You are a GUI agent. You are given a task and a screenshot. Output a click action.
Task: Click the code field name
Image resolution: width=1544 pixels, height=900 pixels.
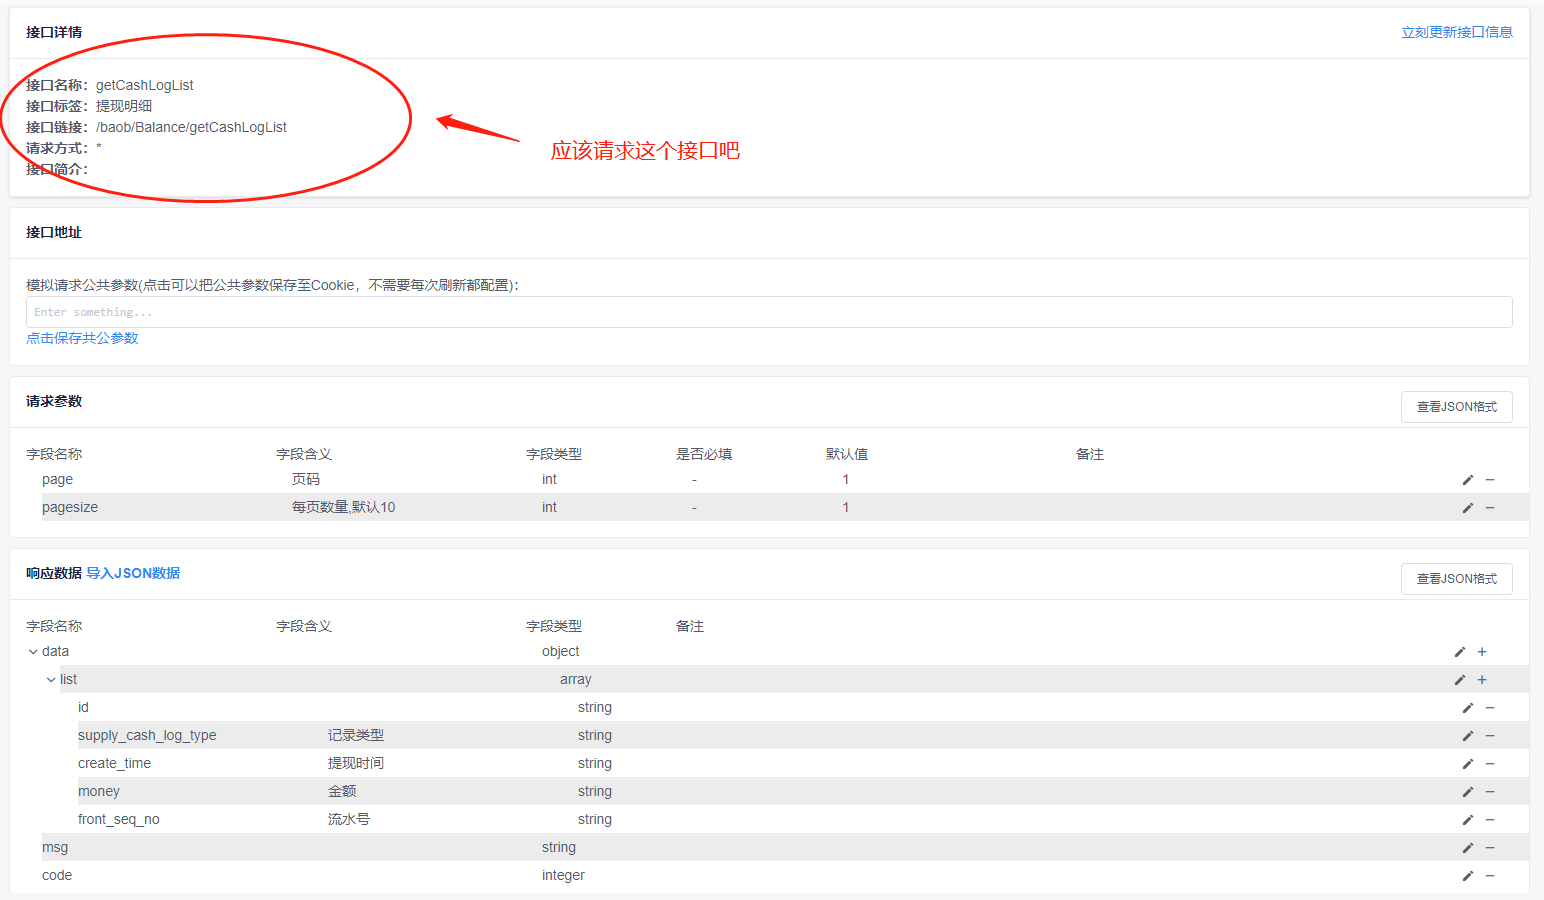click(x=57, y=875)
